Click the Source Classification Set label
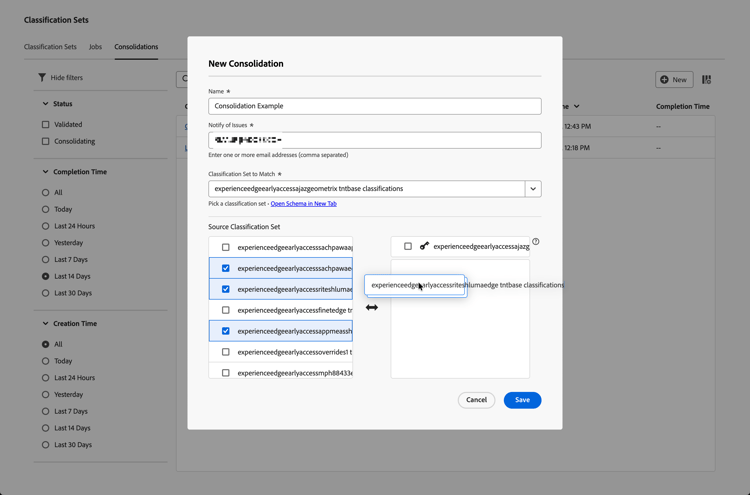Image resolution: width=750 pixels, height=495 pixels. (x=244, y=227)
